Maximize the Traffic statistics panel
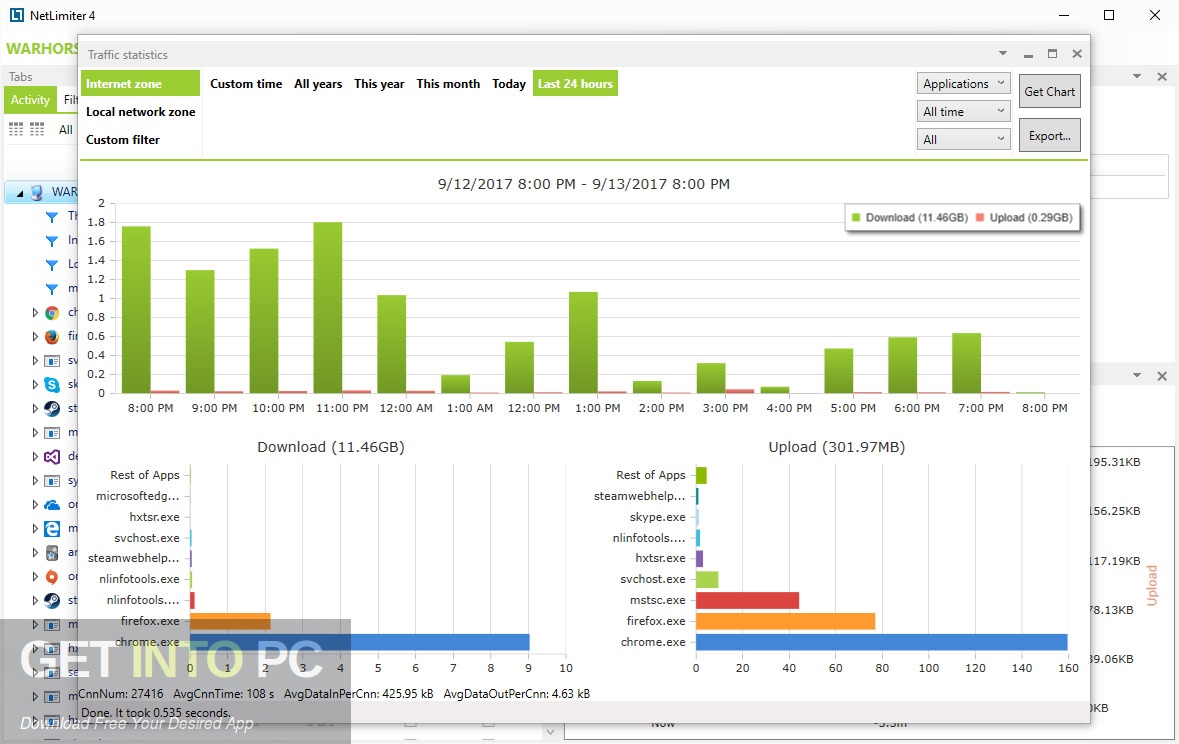The image size is (1179, 744). pyautogui.click(x=1053, y=54)
